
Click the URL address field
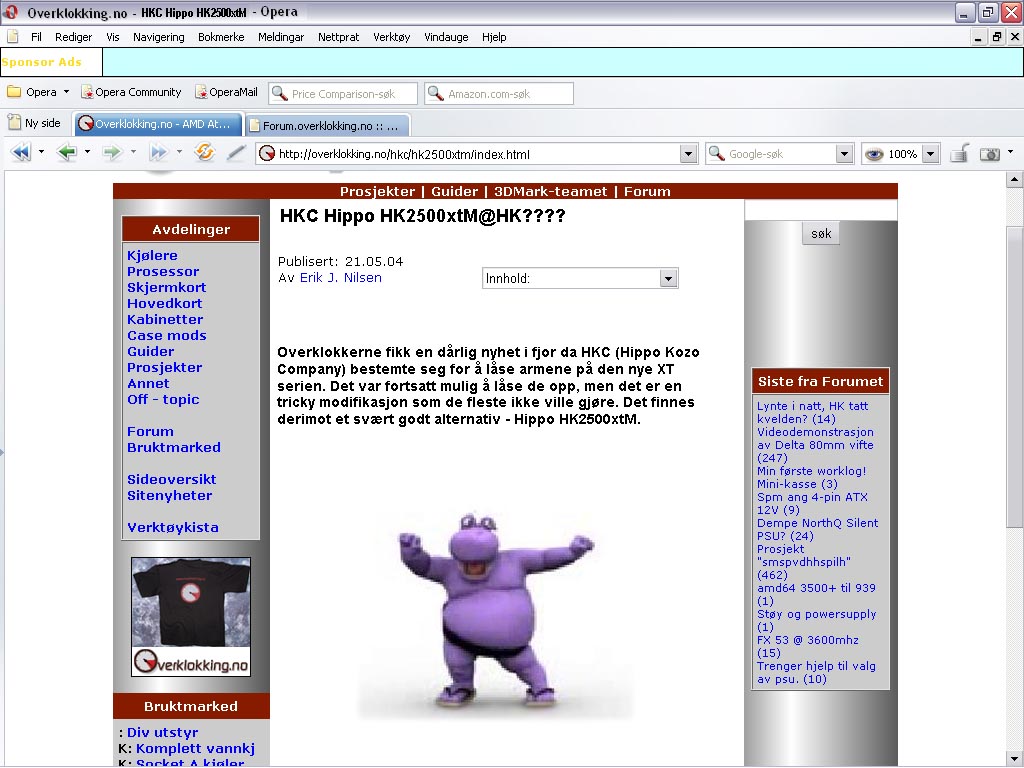coord(475,154)
